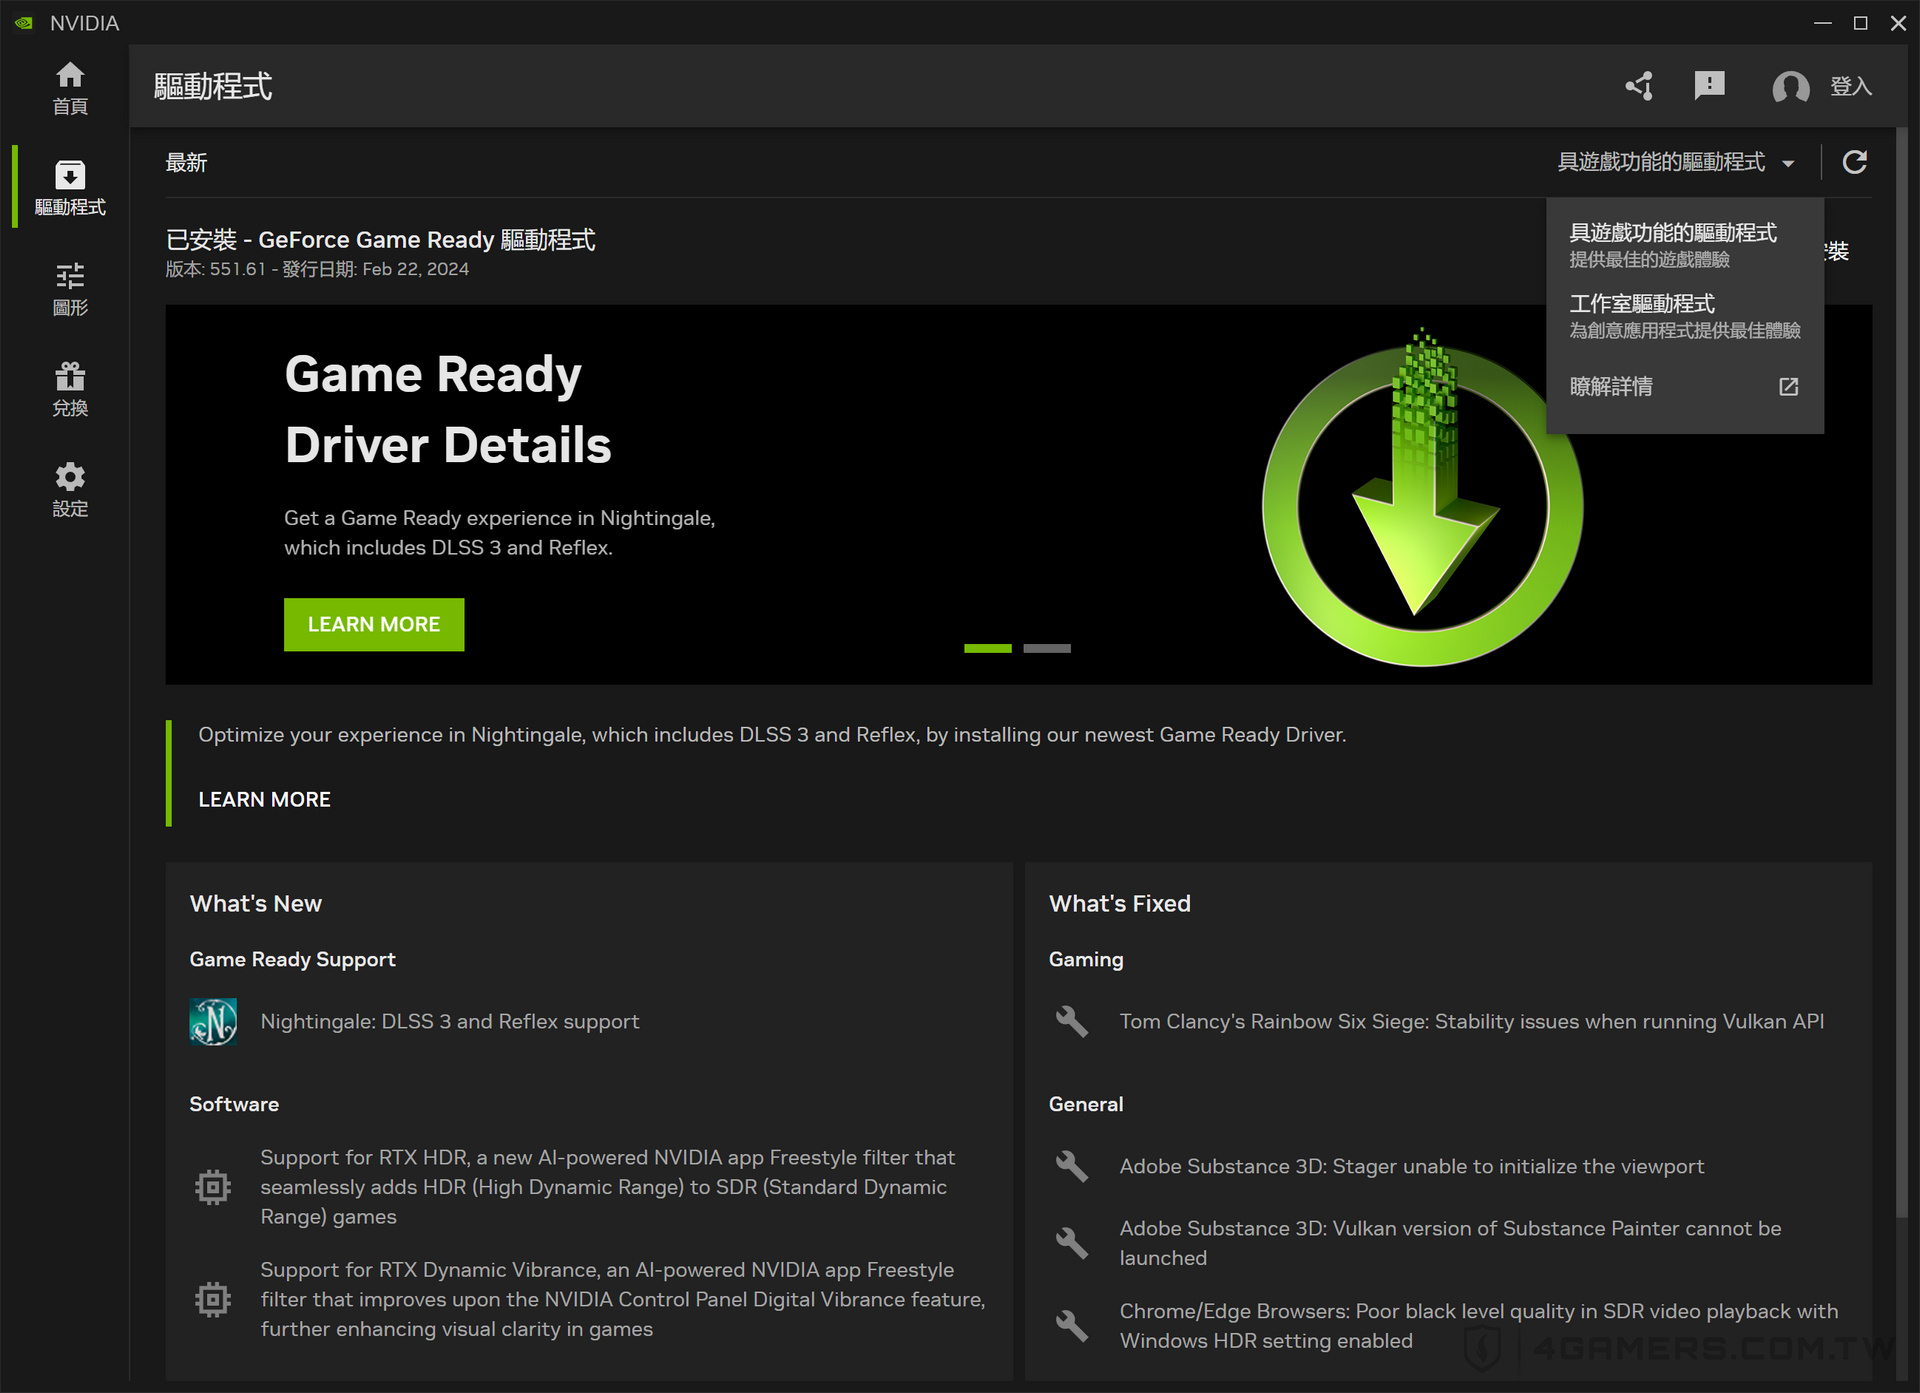Click 'Adobe Substance 3D: Stager' fix text
Viewport: 1920px width, 1393px height.
(x=1412, y=1166)
